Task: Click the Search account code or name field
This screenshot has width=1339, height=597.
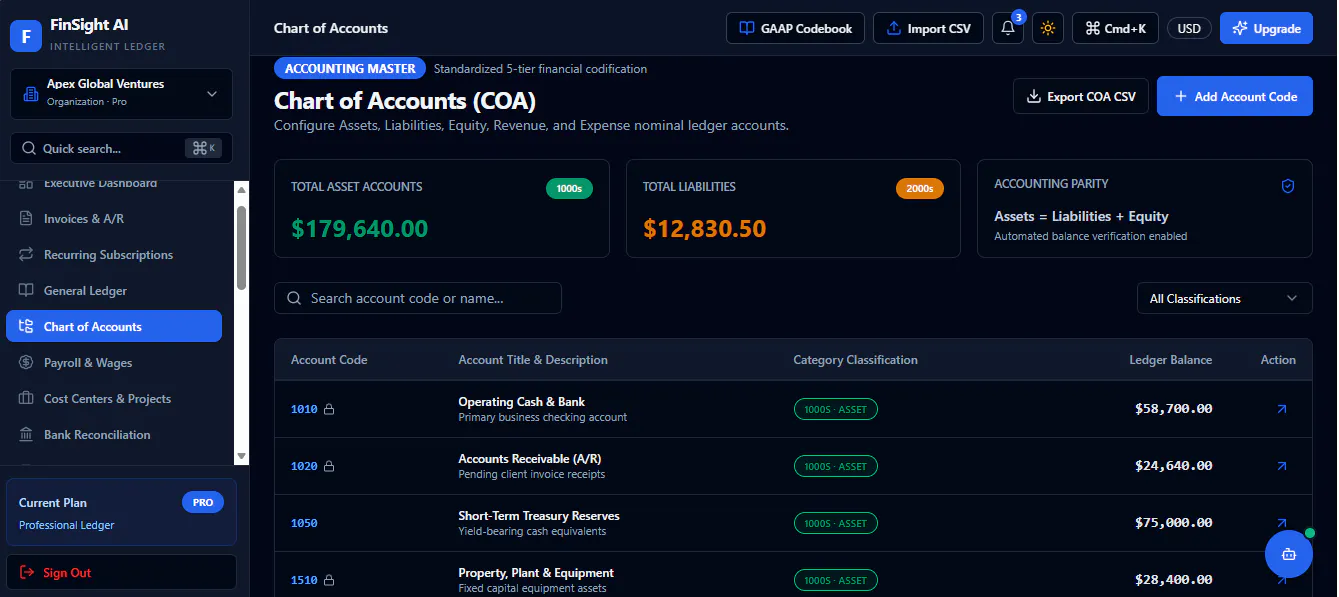Action: click(418, 298)
